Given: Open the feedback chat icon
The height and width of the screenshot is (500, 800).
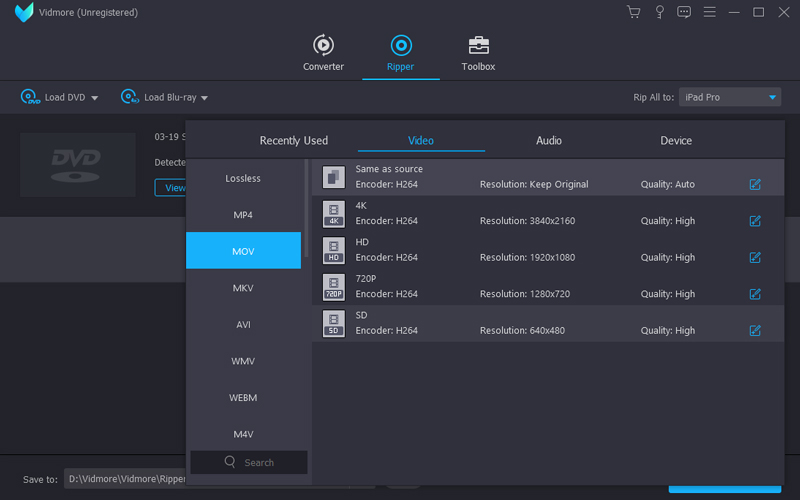Looking at the screenshot, I should [x=684, y=12].
